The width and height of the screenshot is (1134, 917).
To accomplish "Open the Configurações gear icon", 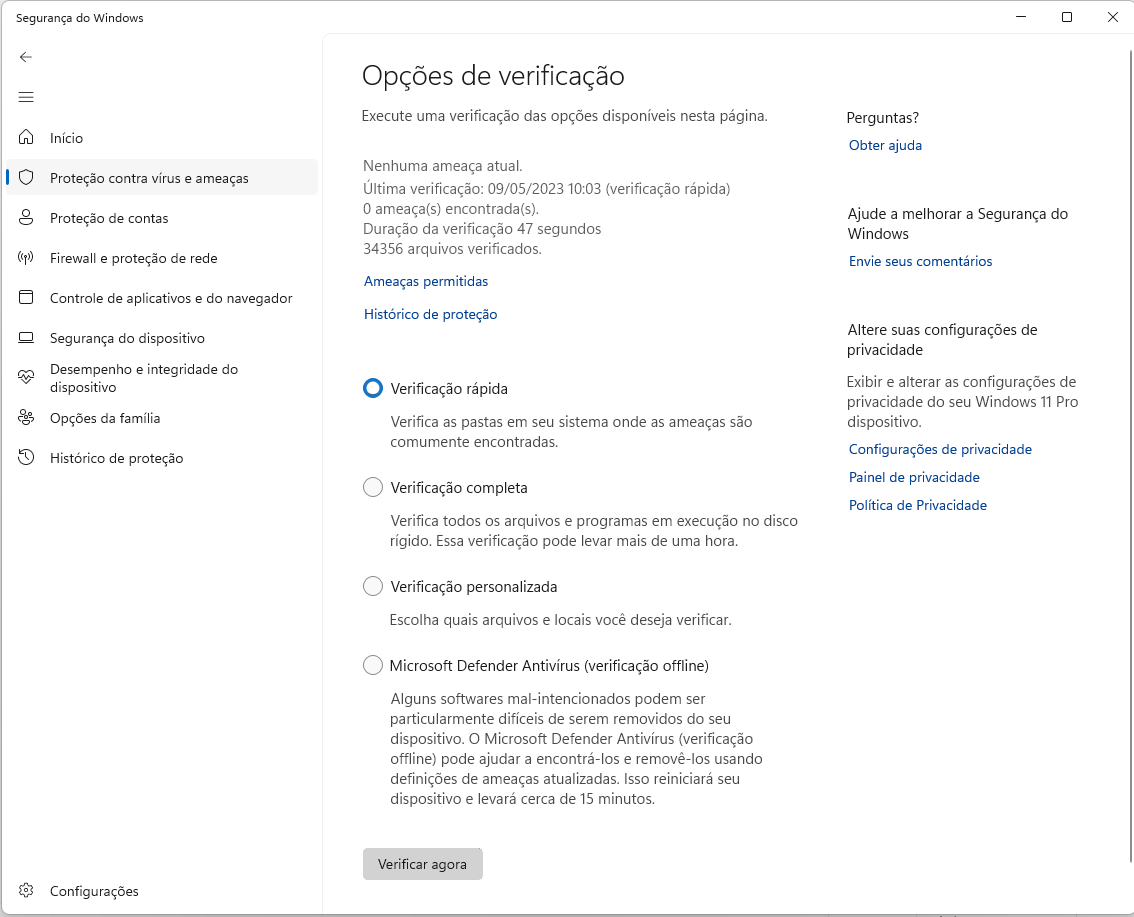I will pyautogui.click(x=26, y=890).
